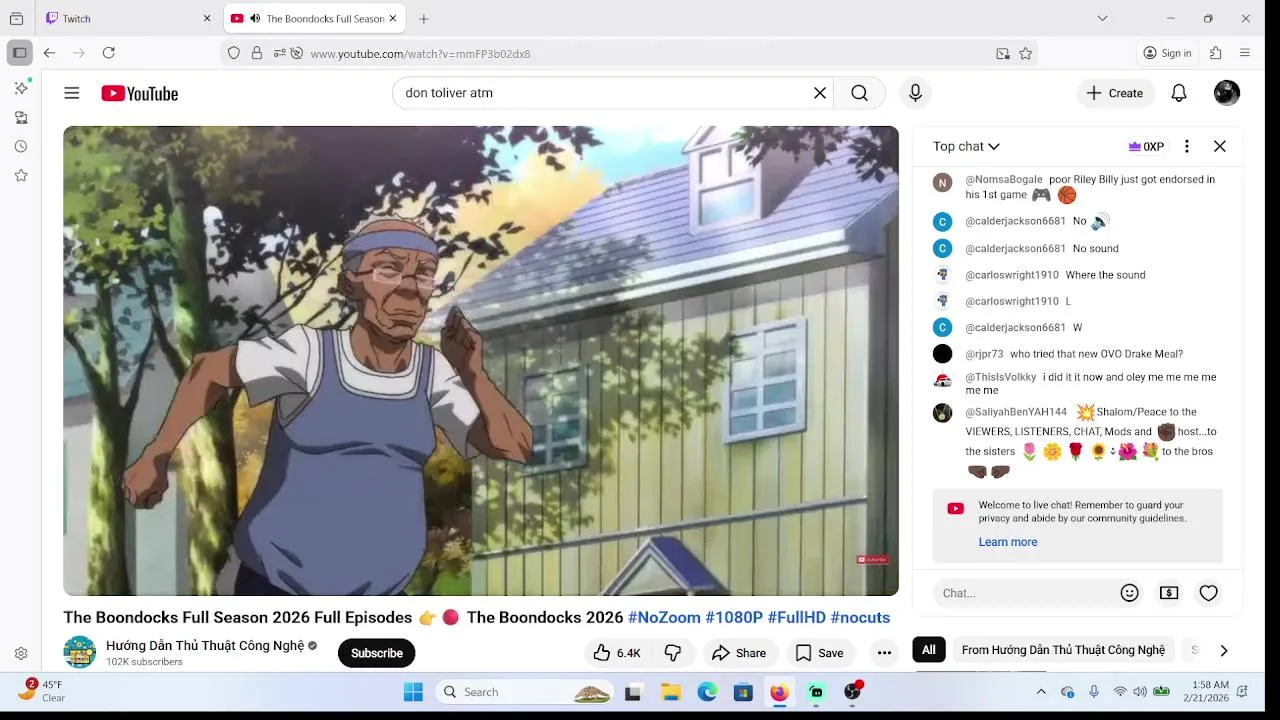The height and width of the screenshot is (720, 1280).
Task: Clear the search box with the X
Action: [820, 93]
